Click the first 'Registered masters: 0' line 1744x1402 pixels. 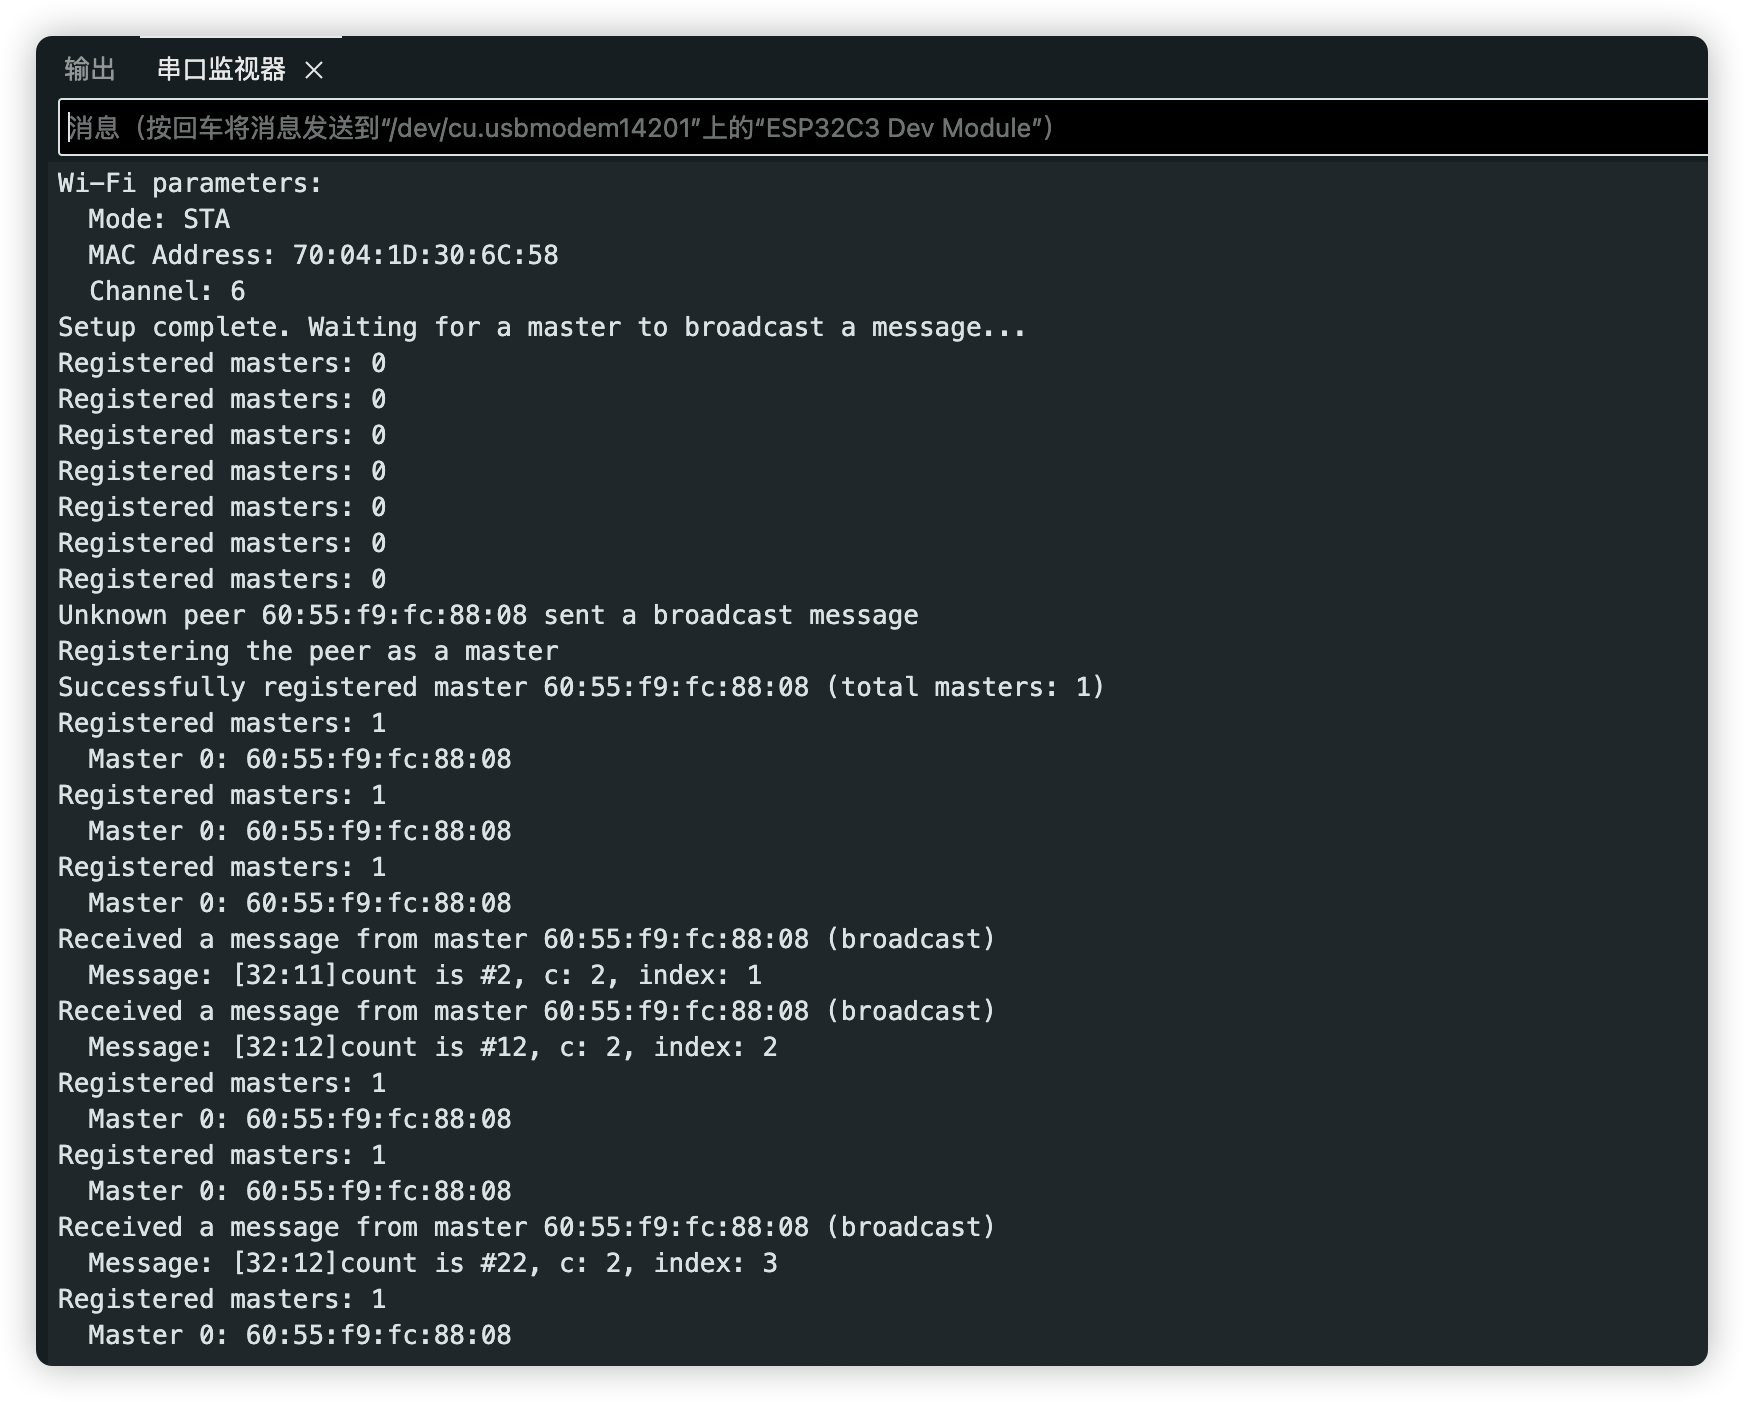click(x=222, y=364)
